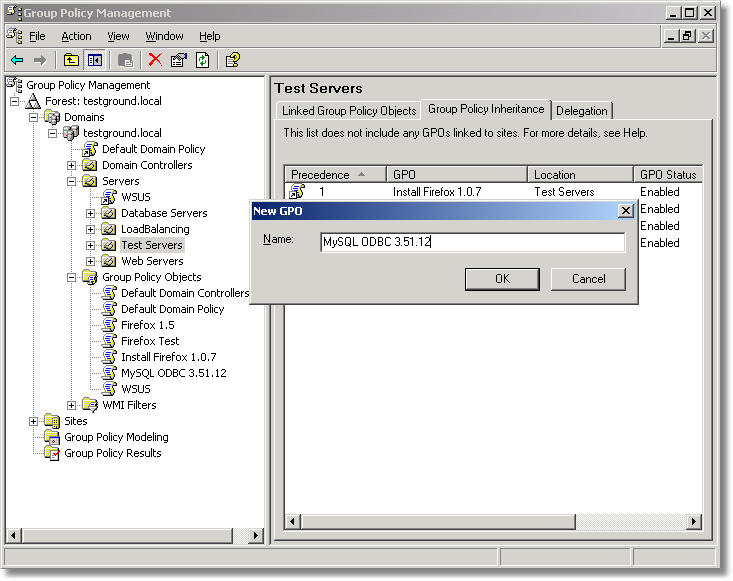Expand the LoadBalancing node
The image size is (733, 581).
(x=91, y=230)
